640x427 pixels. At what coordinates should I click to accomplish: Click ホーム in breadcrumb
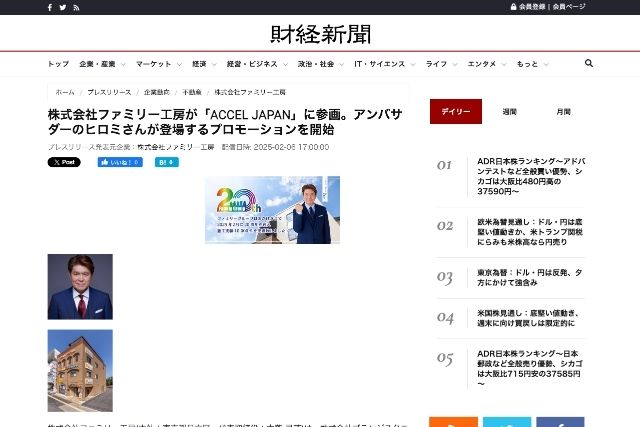click(x=65, y=92)
